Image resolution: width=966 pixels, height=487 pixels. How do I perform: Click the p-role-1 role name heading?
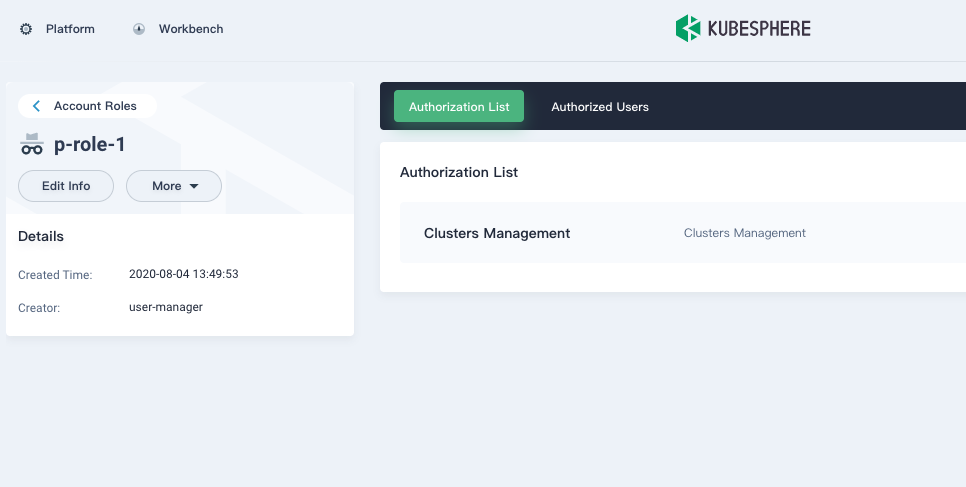point(90,144)
